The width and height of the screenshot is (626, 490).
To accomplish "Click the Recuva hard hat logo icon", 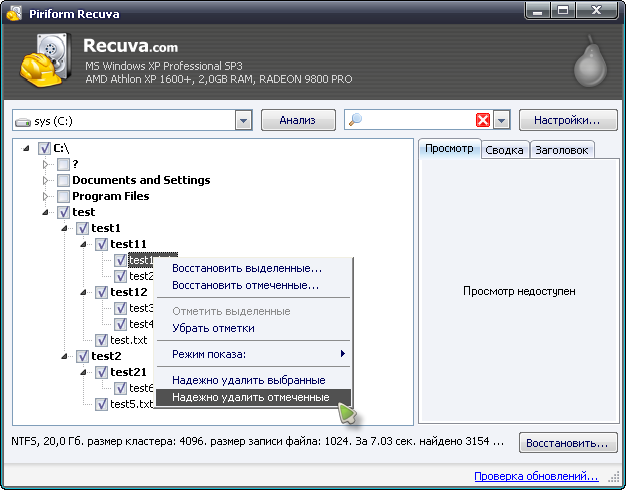I will coord(46,60).
